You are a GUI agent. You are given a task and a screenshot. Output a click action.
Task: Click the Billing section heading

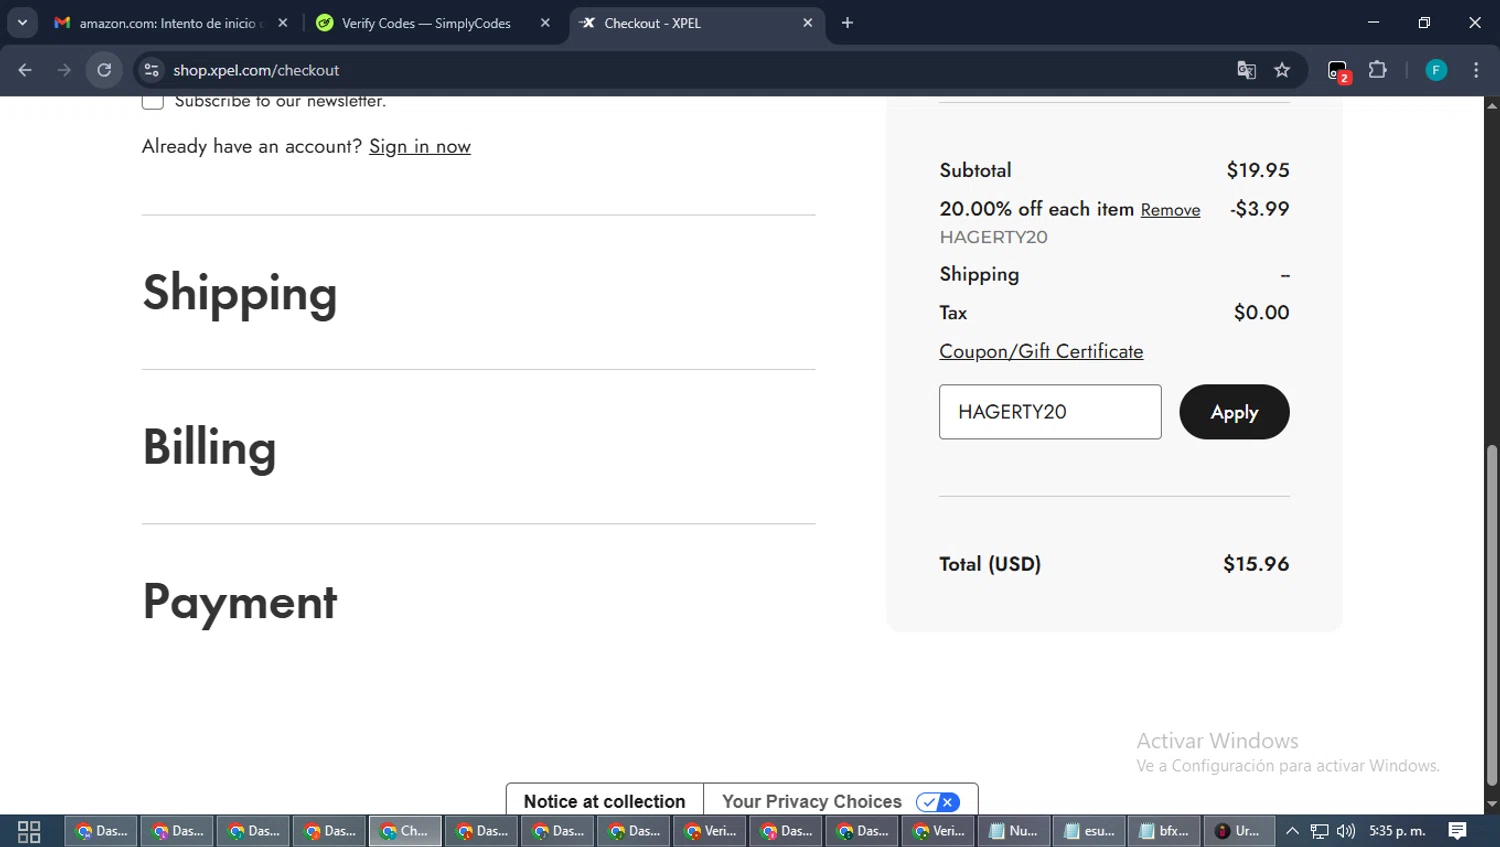[x=209, y=447]
